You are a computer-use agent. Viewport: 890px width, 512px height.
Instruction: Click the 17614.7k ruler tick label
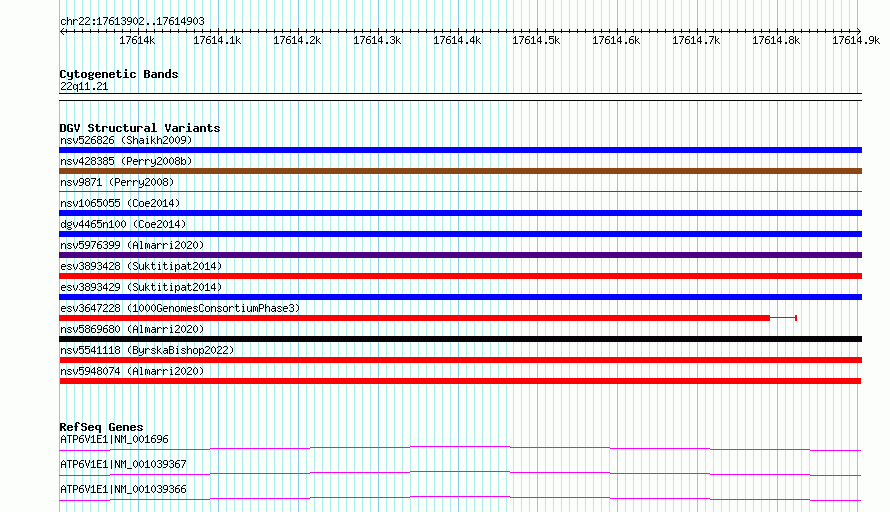tap(696, 40)
